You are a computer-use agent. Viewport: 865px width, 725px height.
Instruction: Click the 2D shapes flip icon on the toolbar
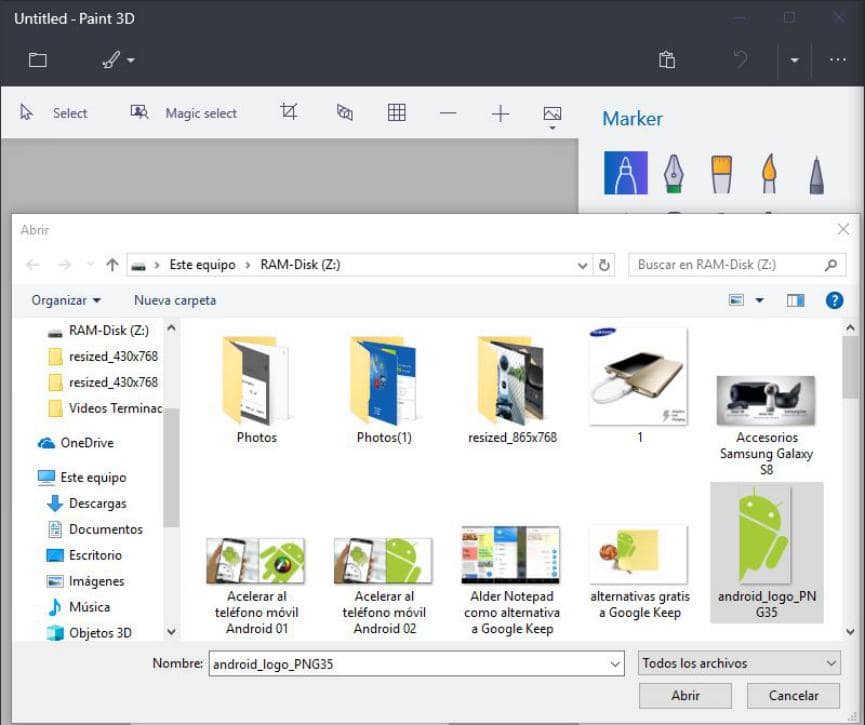(344, 113)
